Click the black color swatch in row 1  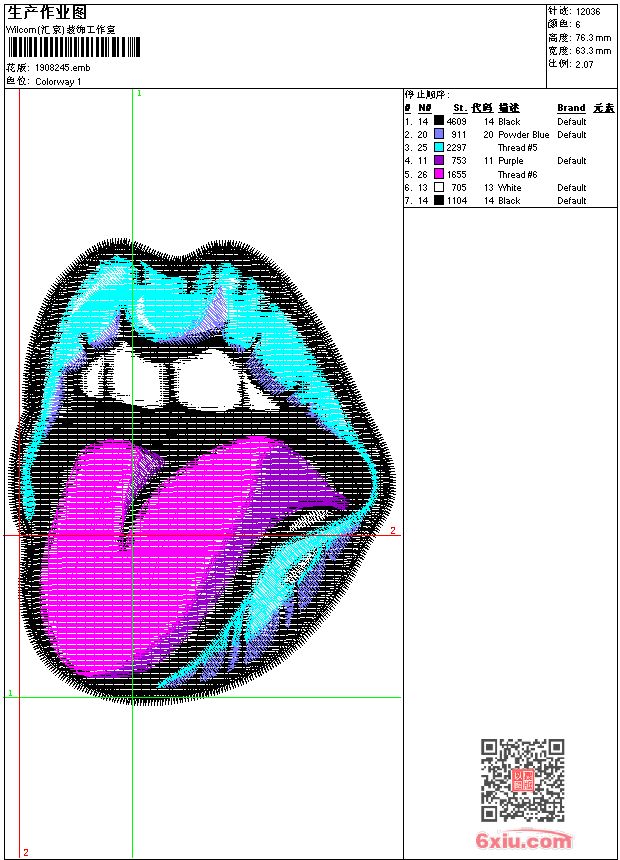[x=439, y=121]
